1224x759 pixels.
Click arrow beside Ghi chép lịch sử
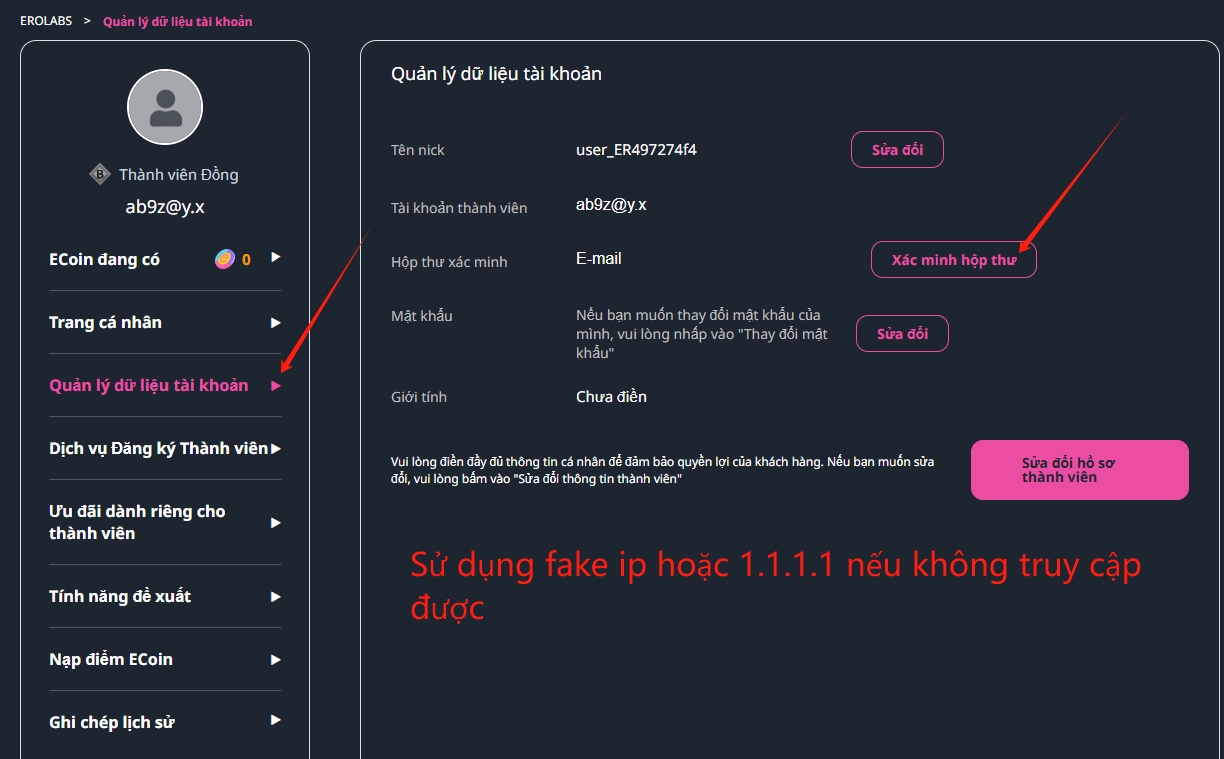pos(276,721)
